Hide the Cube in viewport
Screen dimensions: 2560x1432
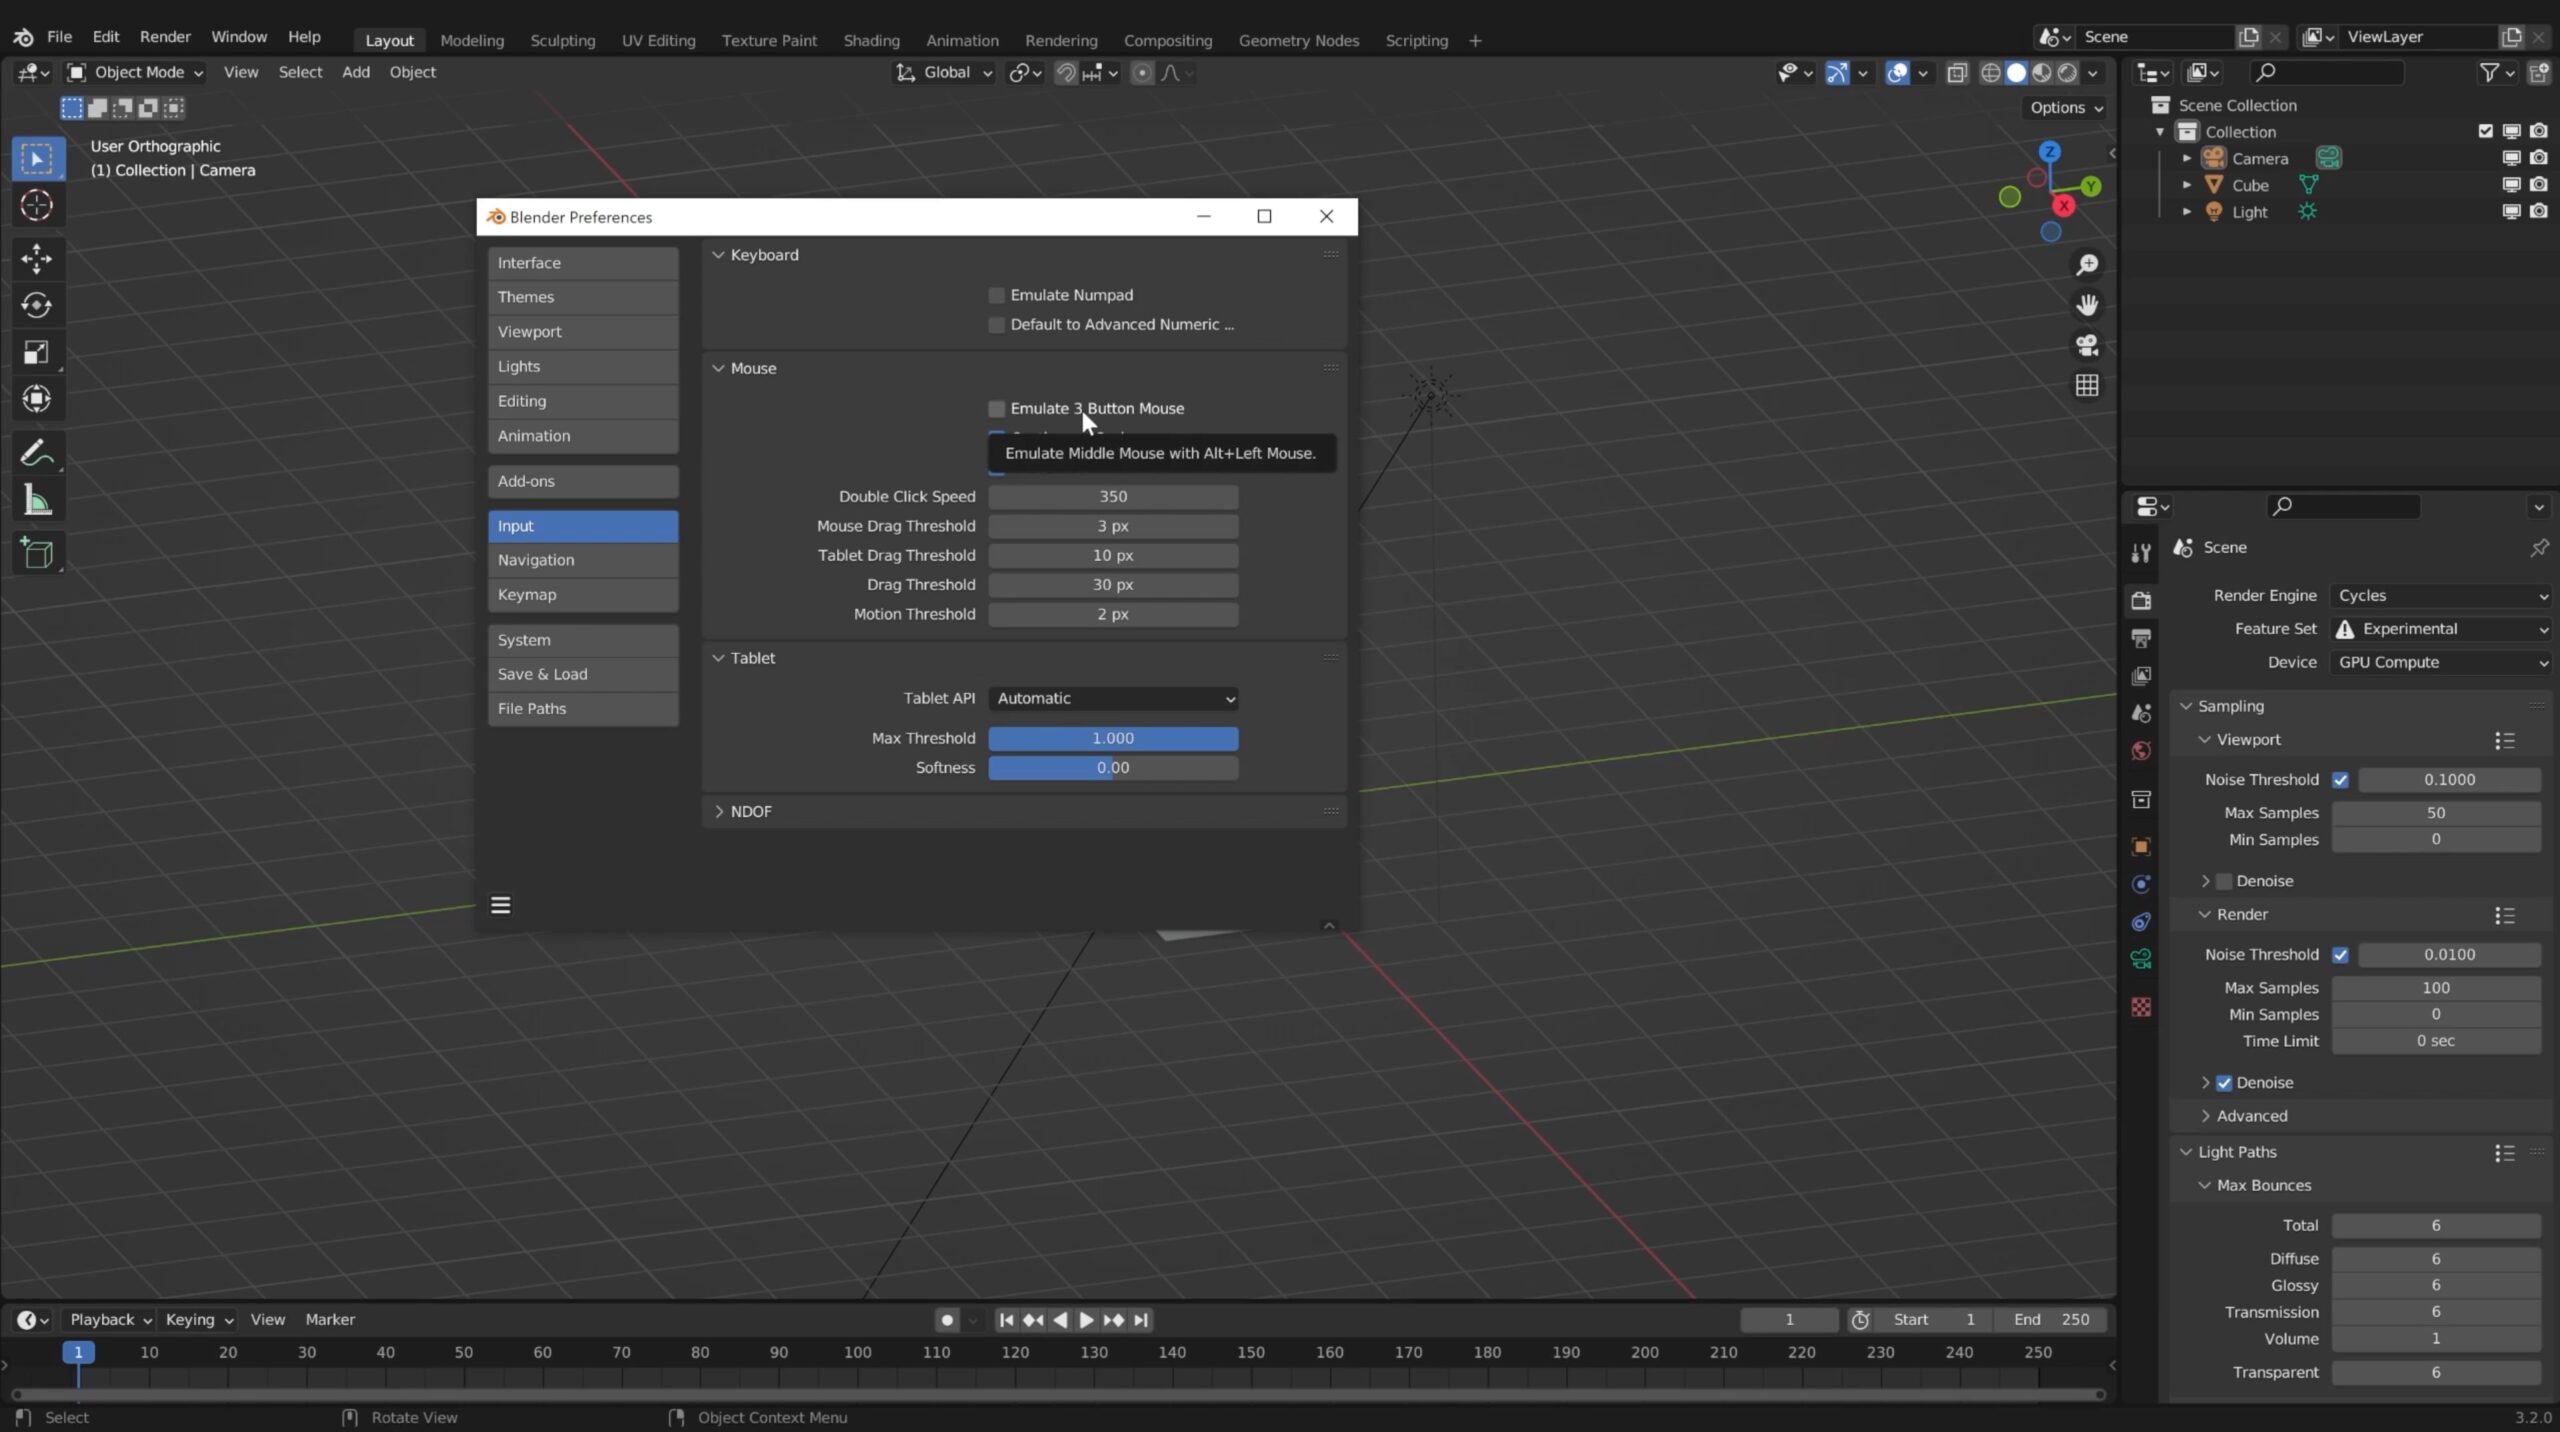point(2511,185)
